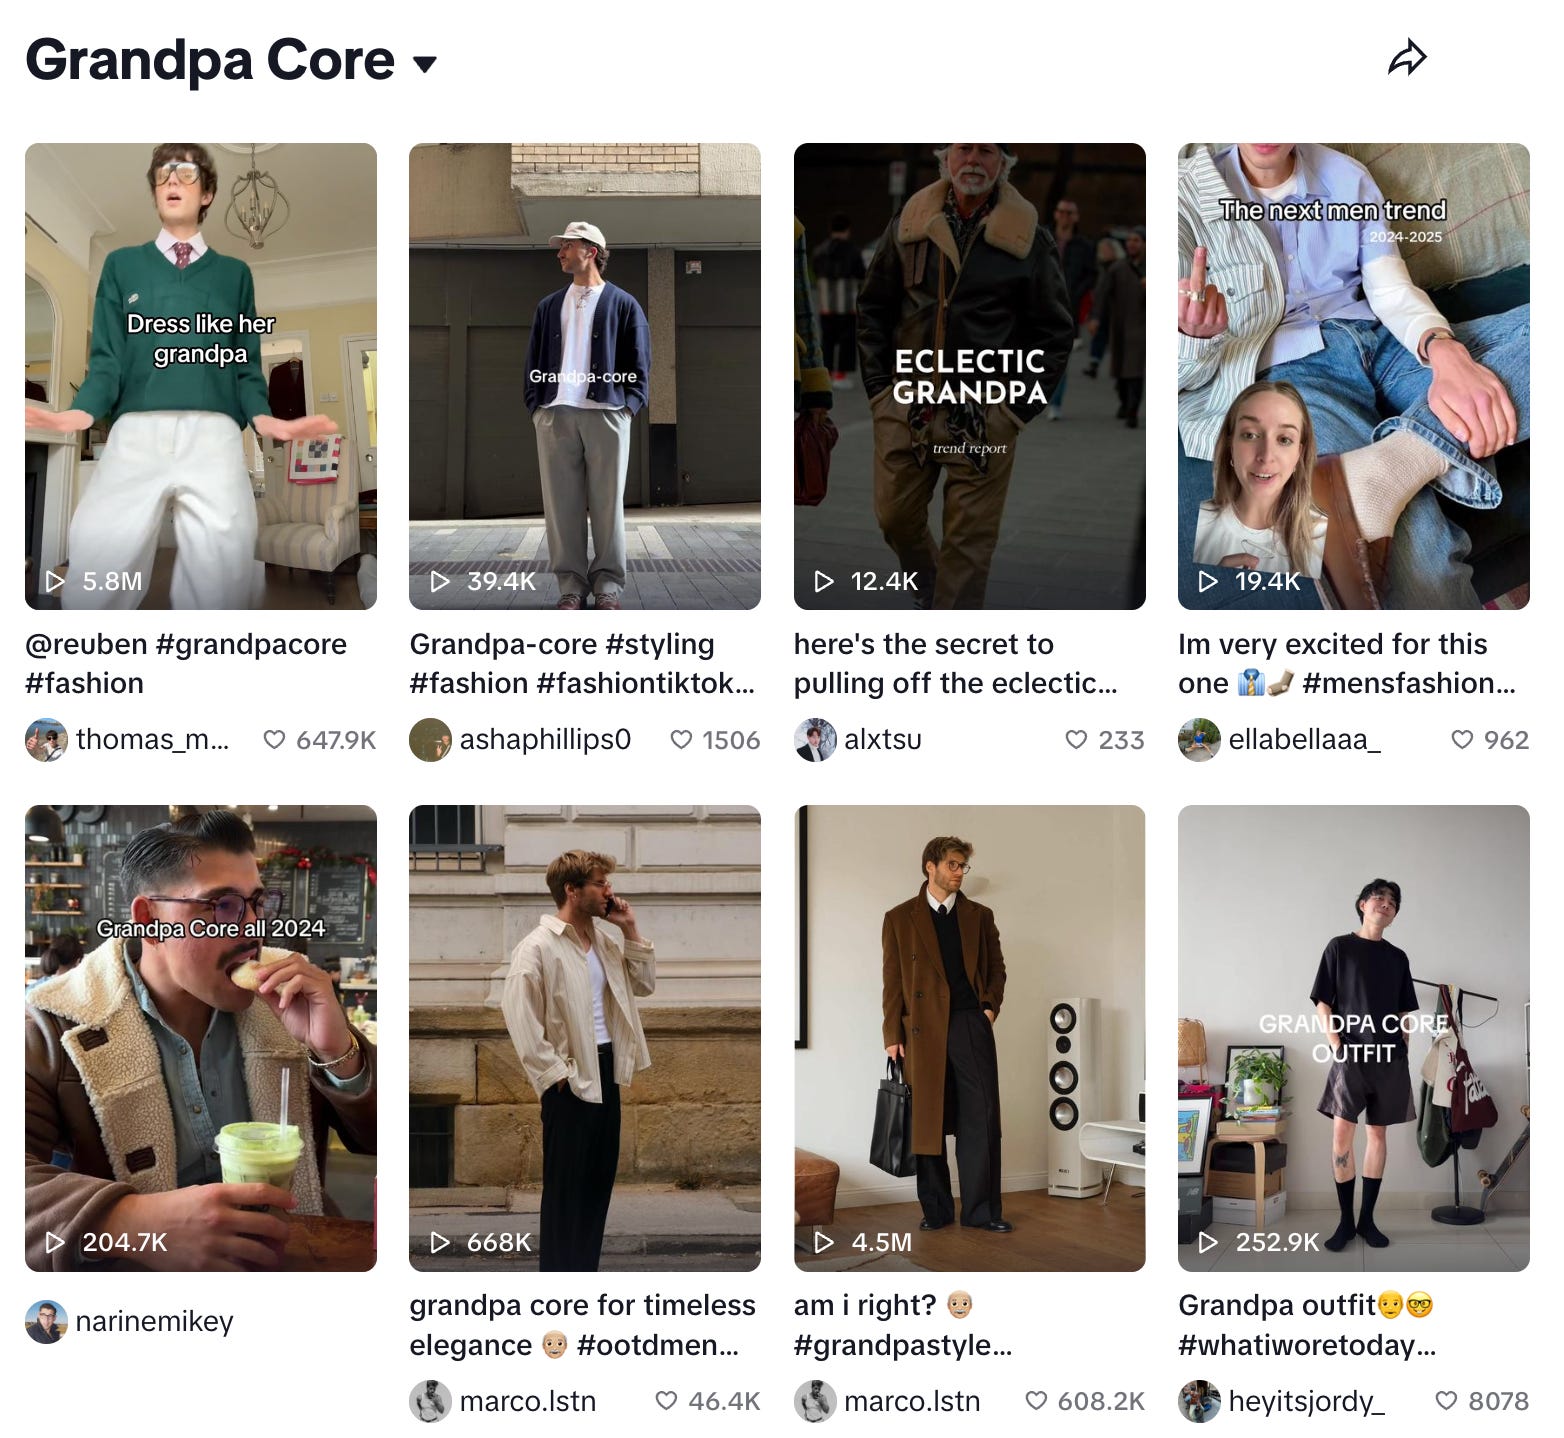Click play icon on the 4.5M views video
The image size is (1564, 1438).
tap(824, 1242)
